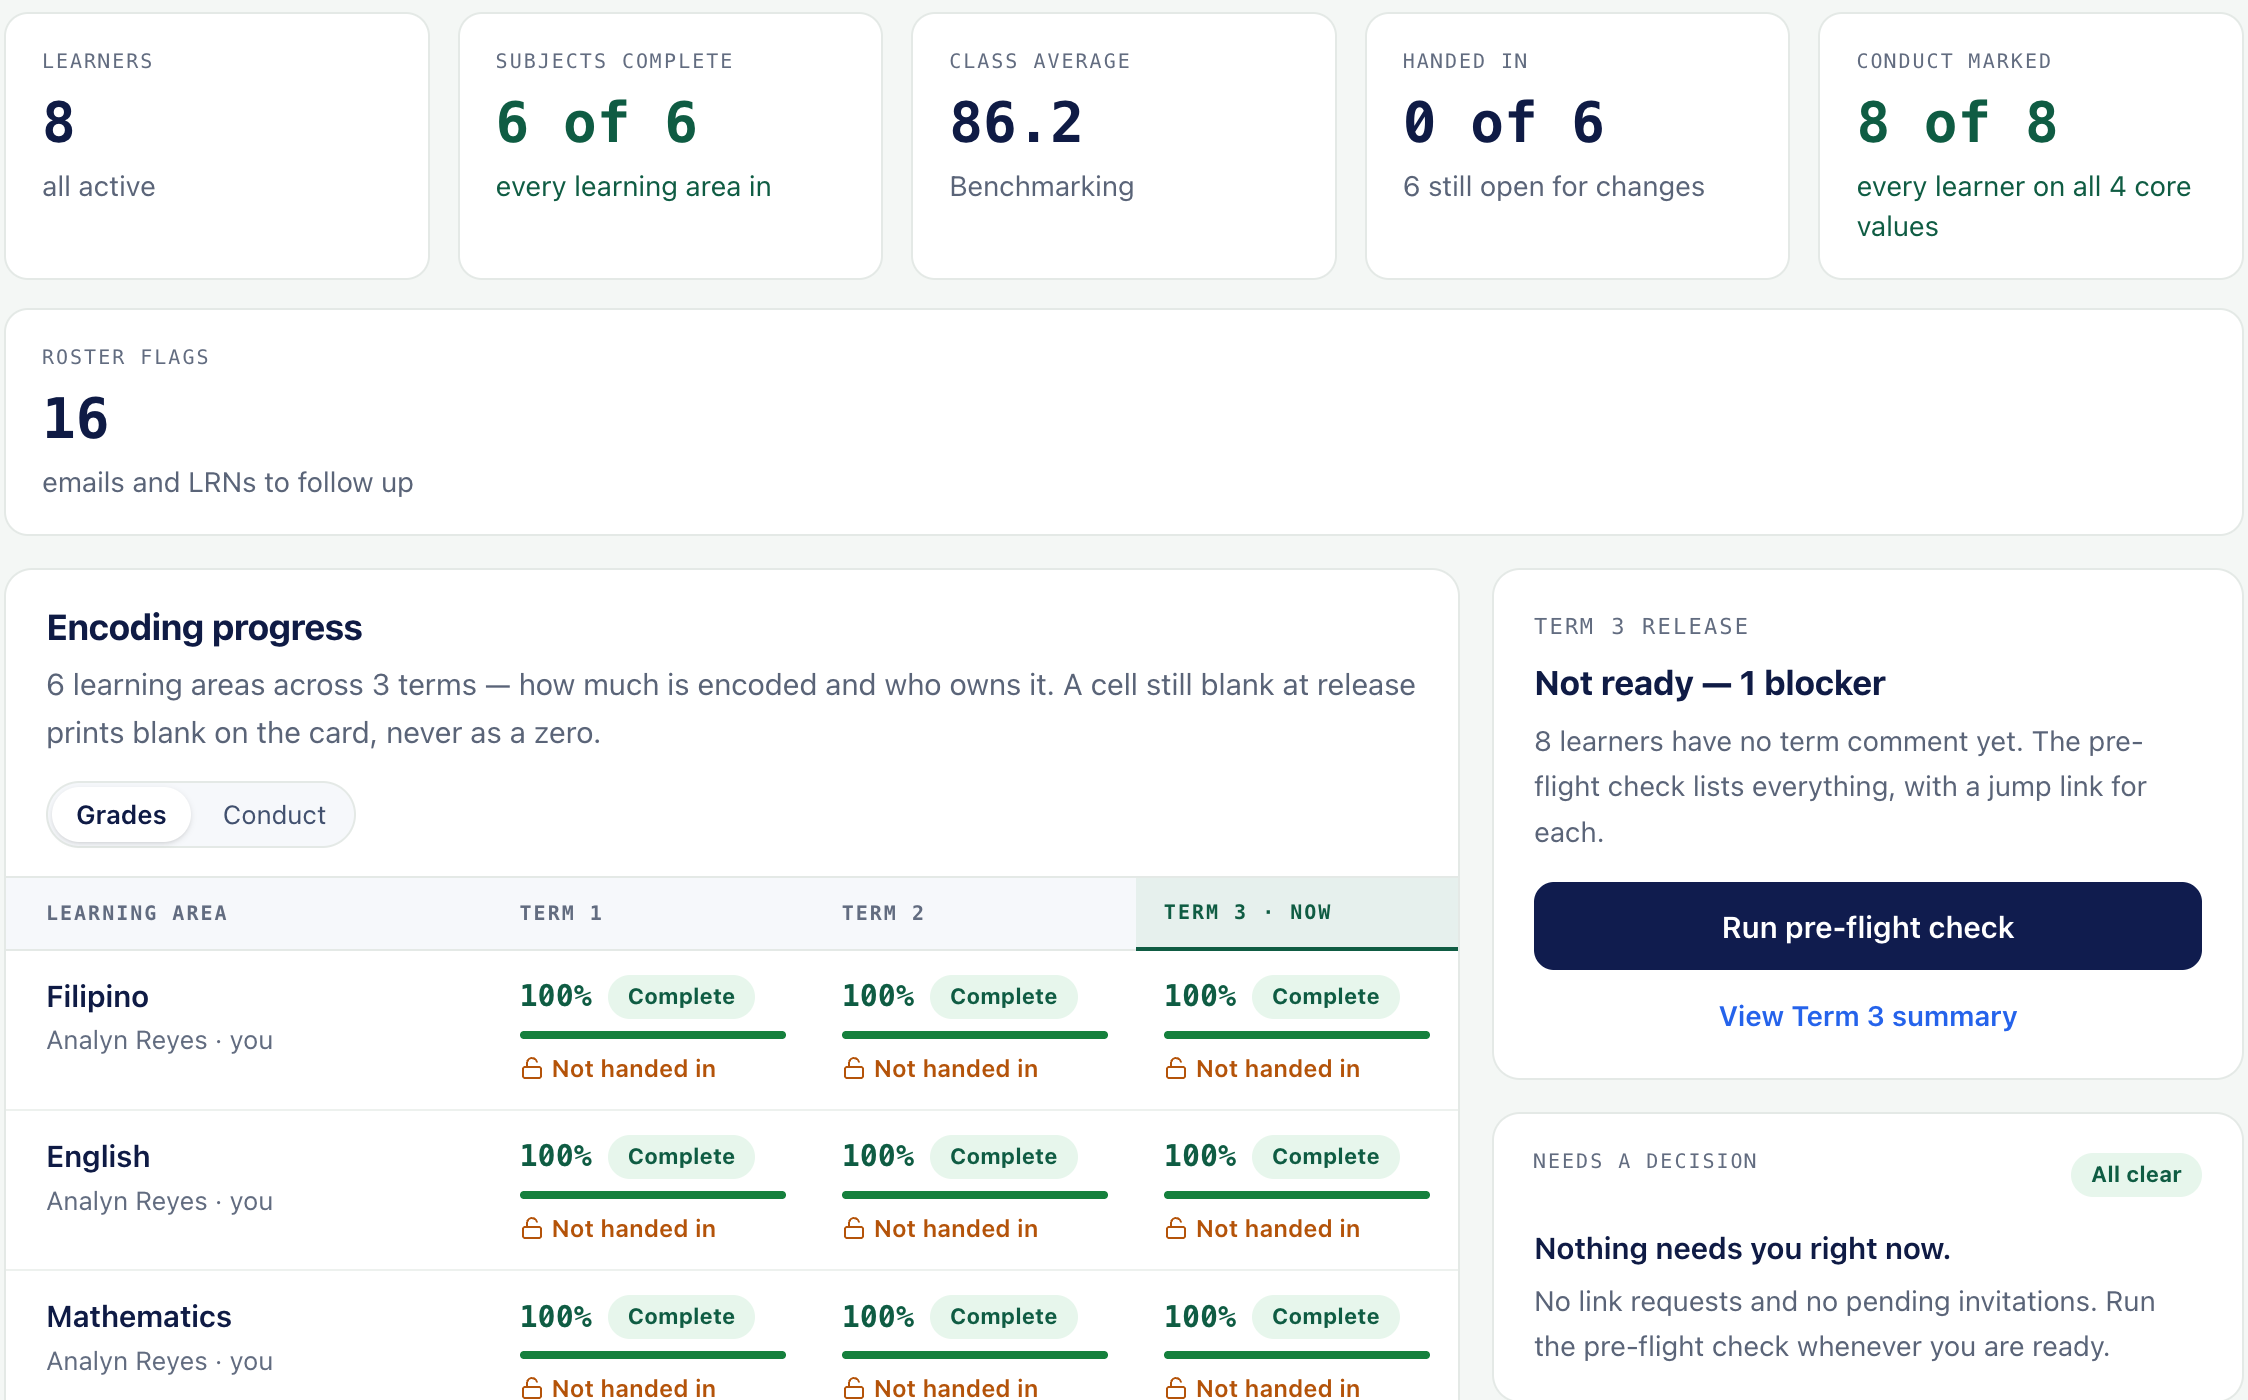The image size is (2248, 1400).
Task: Click lock icon for English Term 1
Action: pos(532,1229)
